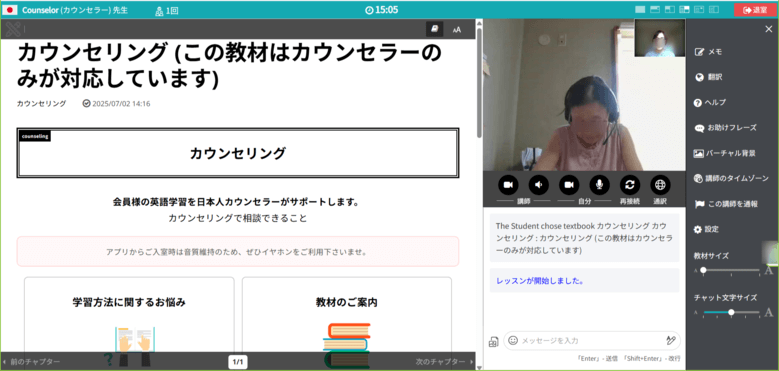Viewport: 779px width, 371px height.
Task: Click the attachment icon left of chat box
Action: 493,342
